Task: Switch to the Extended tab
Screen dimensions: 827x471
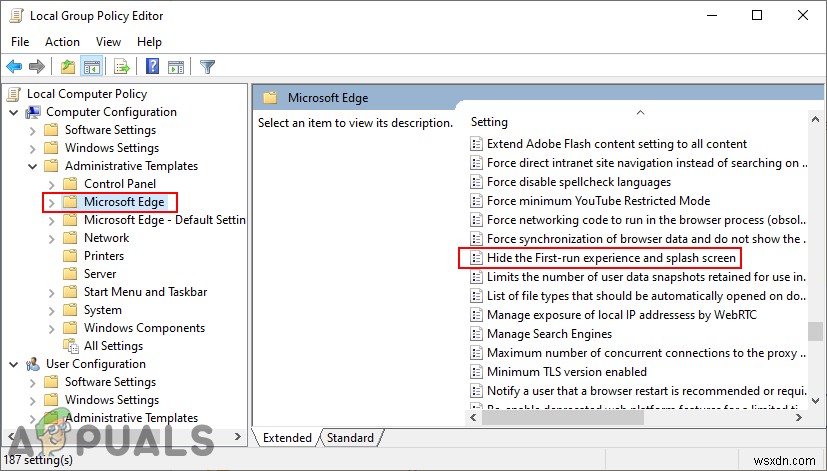Action: (x=287, y=438)
